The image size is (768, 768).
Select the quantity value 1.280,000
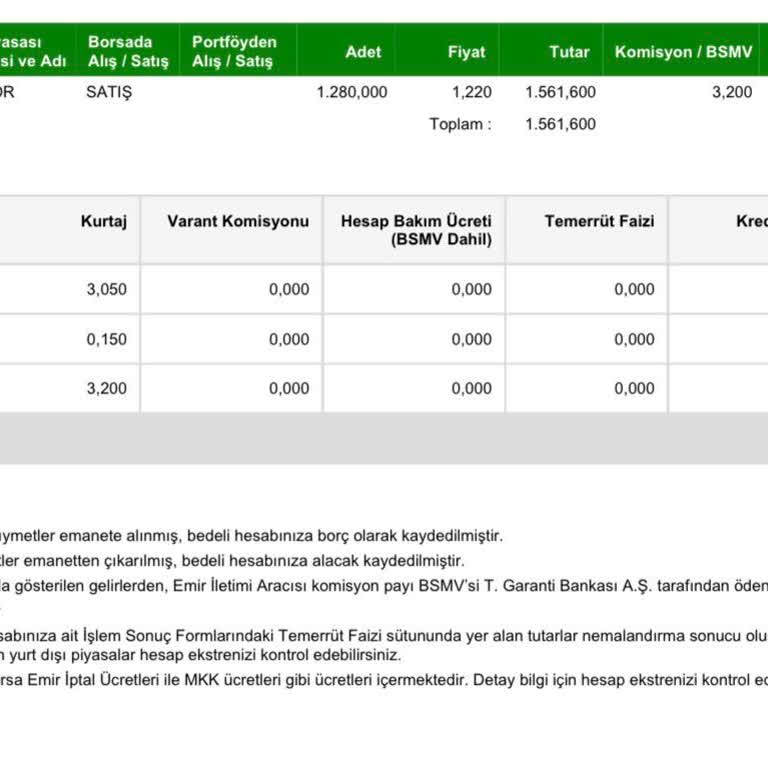[x=352, y=92]
